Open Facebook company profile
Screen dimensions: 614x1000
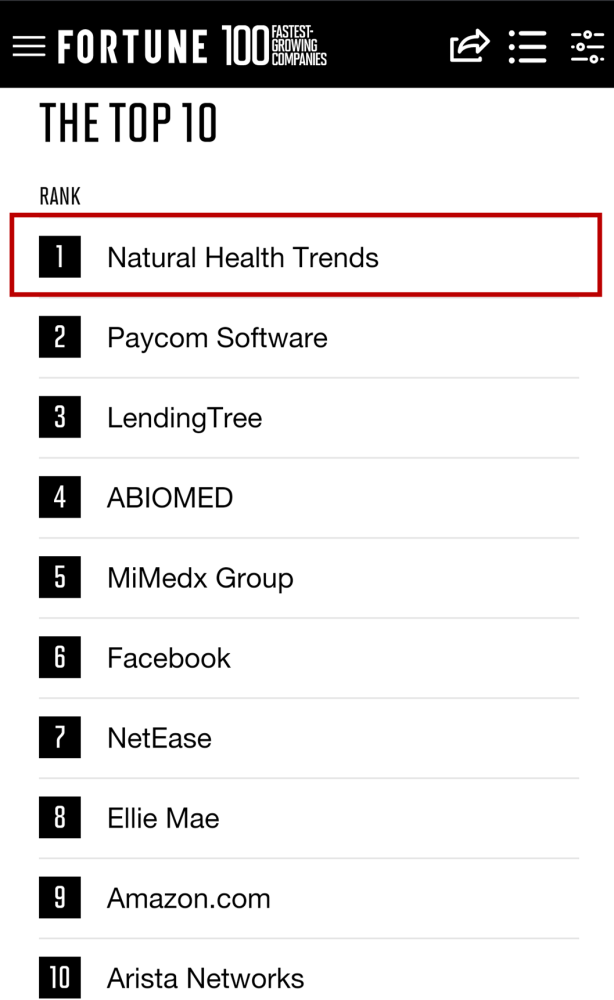tap(169, 658)
